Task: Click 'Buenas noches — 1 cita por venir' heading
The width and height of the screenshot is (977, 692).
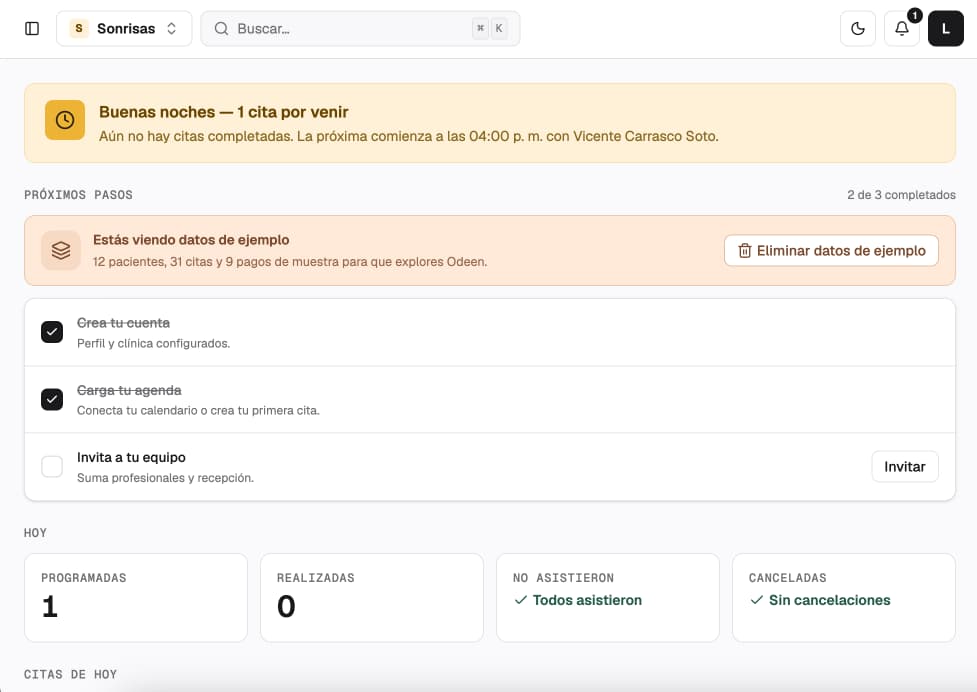Action: (224, 112)
